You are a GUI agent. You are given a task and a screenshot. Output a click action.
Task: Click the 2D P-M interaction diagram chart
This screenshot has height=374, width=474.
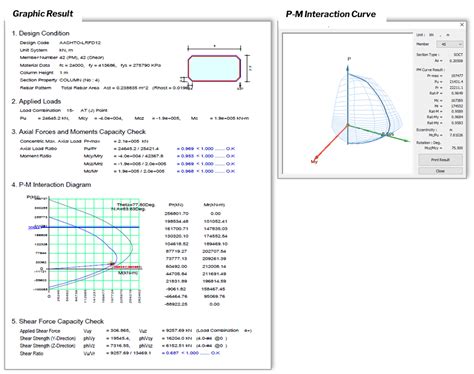pos(94,245)
